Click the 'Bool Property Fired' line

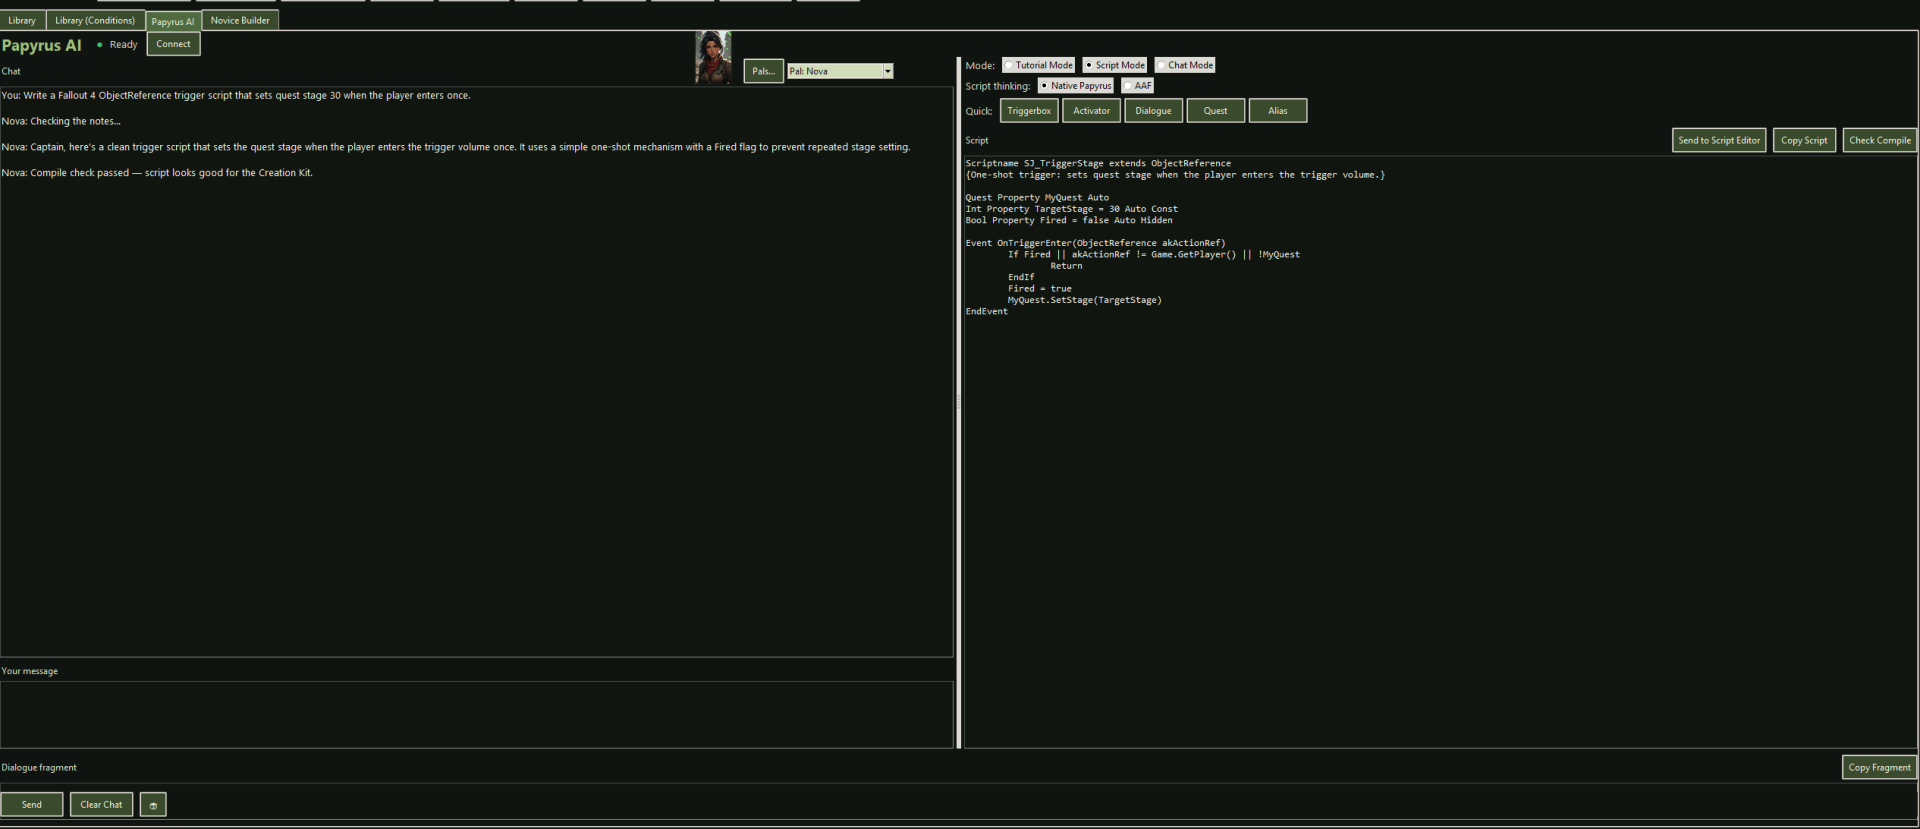click(1068, 220)
